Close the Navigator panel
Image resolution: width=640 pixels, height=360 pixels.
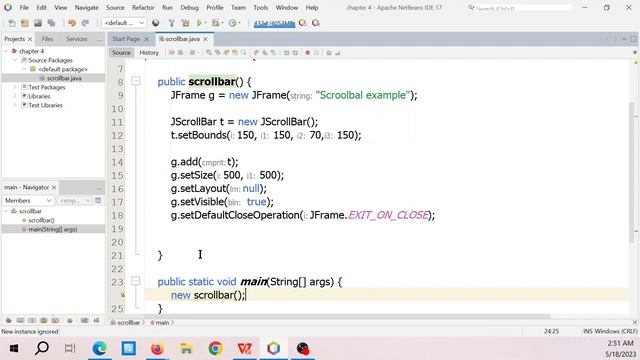coord(54,187)
